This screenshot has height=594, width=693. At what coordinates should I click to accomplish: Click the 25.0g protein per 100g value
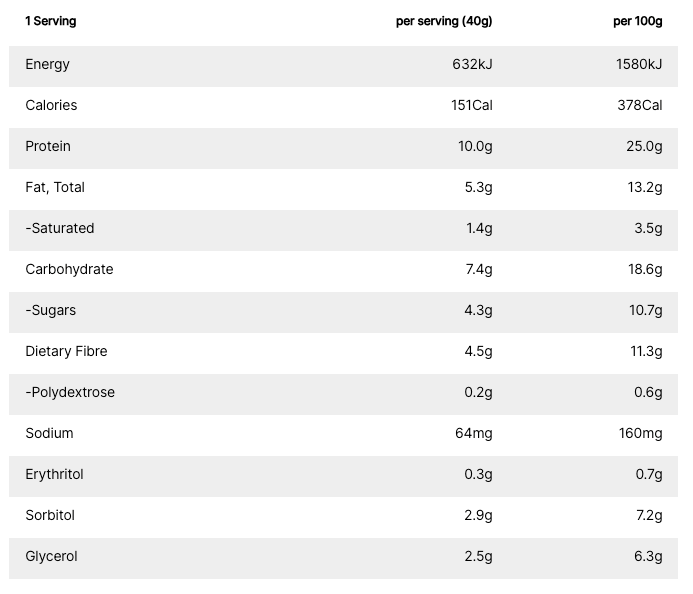(644, 146)
